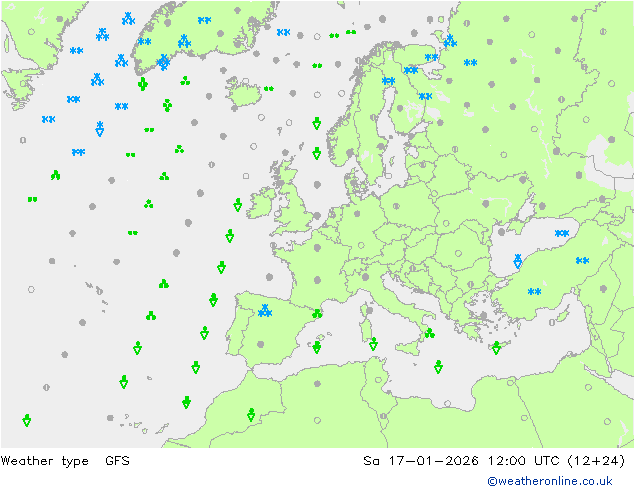Select the green shower symbol by the Balearic Islands

(x=317, y=347)
